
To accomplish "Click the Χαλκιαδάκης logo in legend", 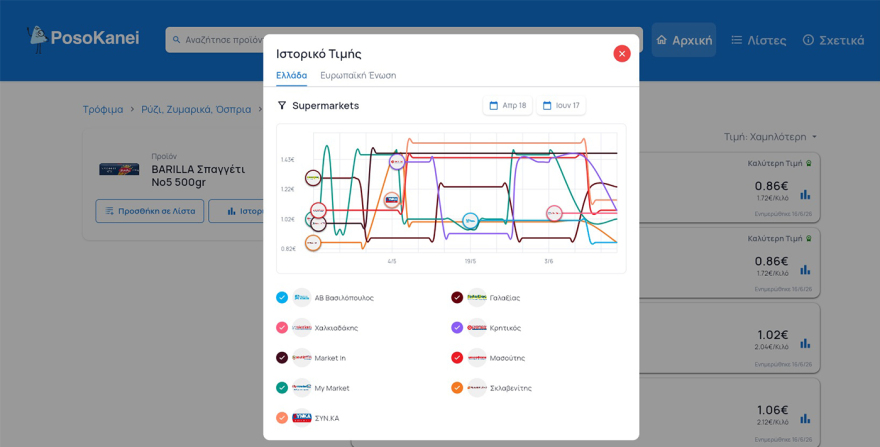I will [x=302, y=328].
